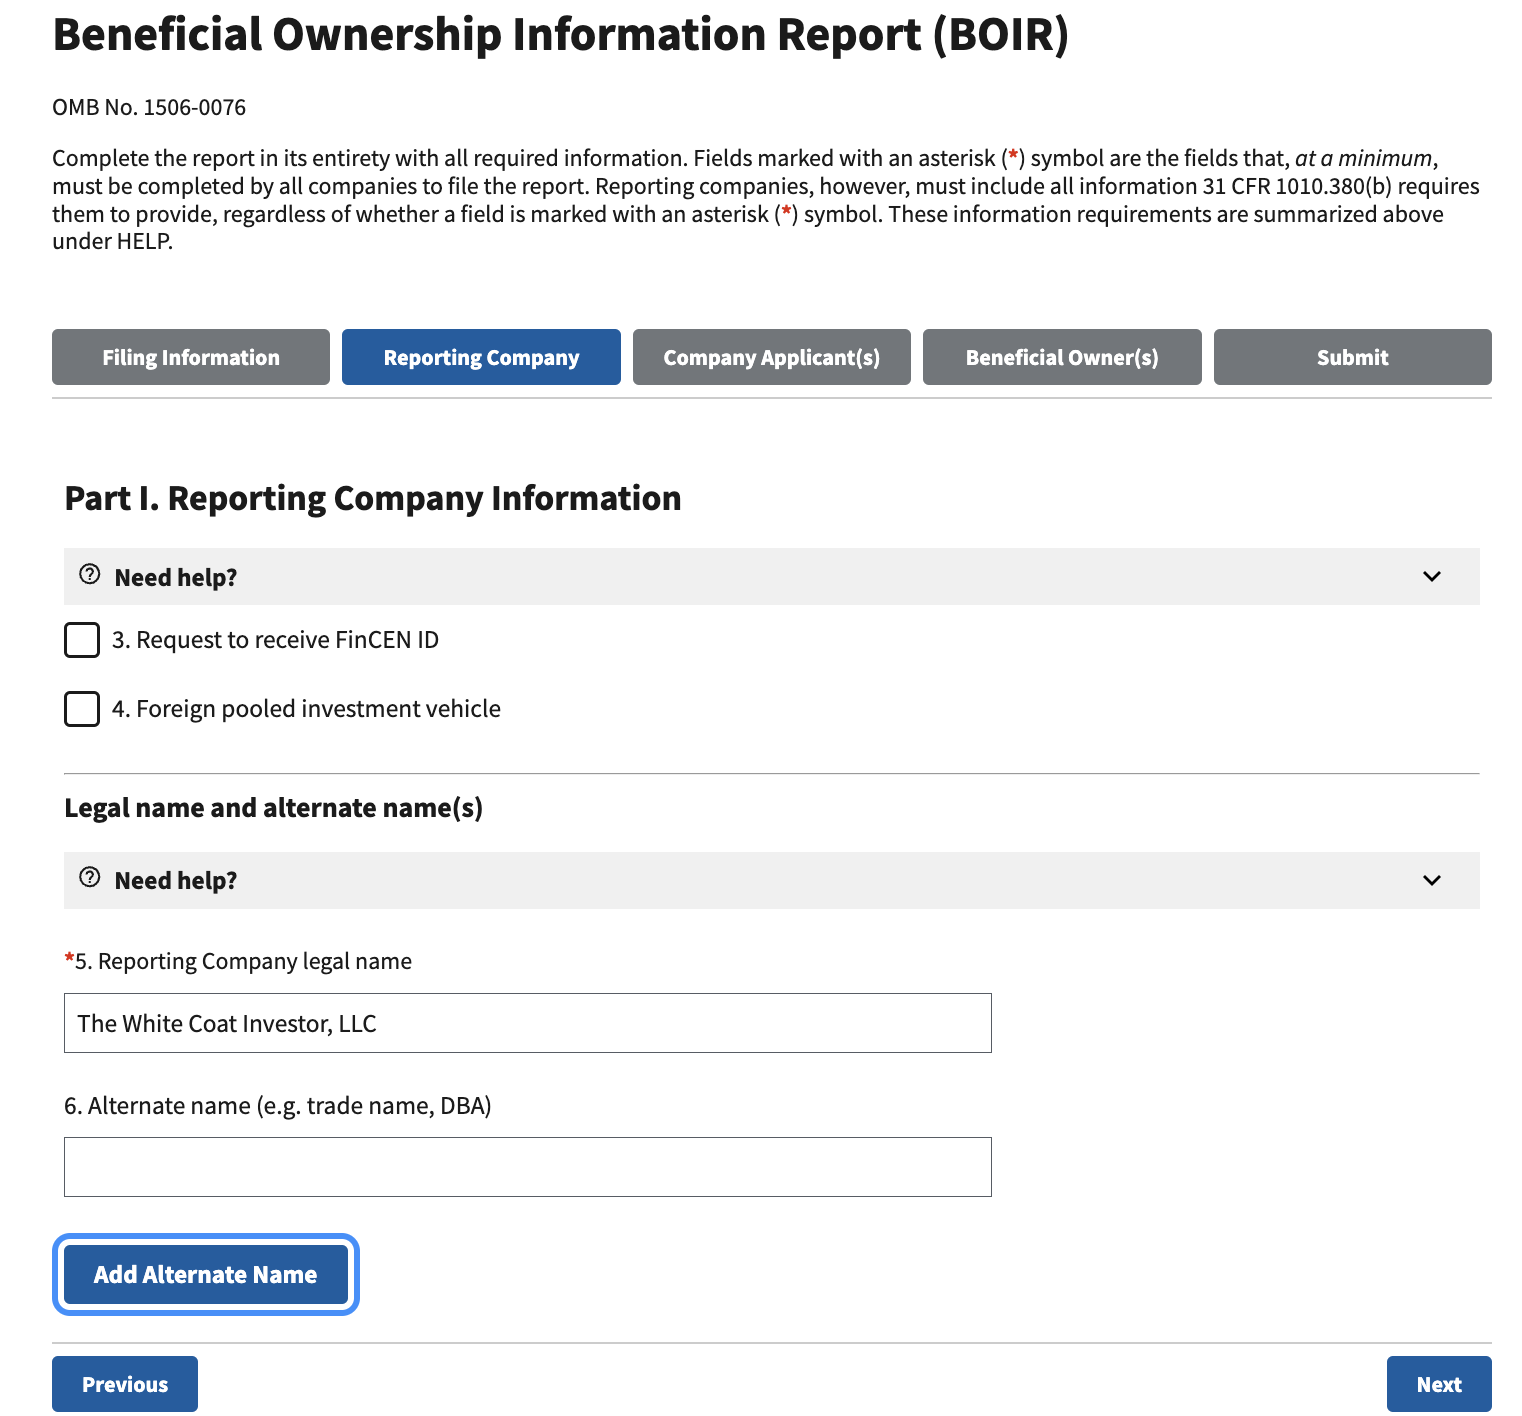Image resolution: width=1522 pixels, height=1416 pixels.
Task: Check the Request to receive FinCEN ID box
Action: (x=82, y=640)
